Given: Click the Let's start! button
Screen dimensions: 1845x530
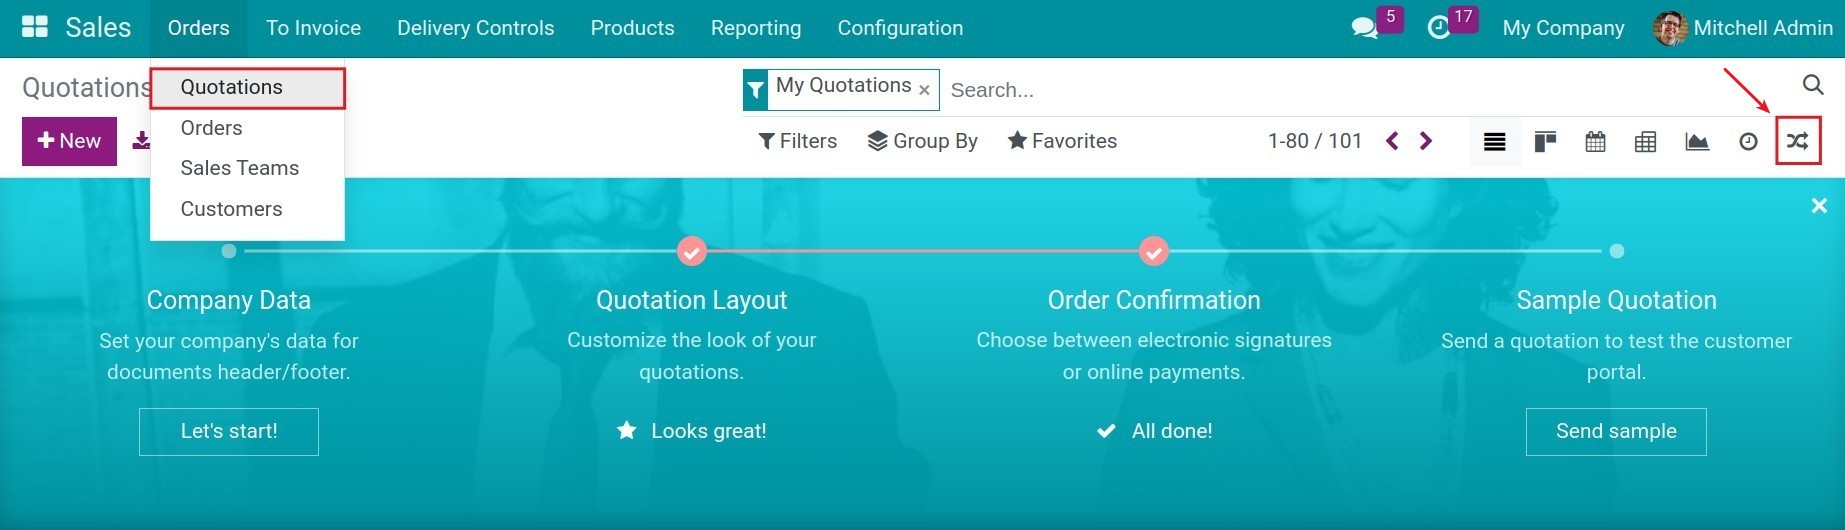Looking at the screenshot, I should [229, 431].
